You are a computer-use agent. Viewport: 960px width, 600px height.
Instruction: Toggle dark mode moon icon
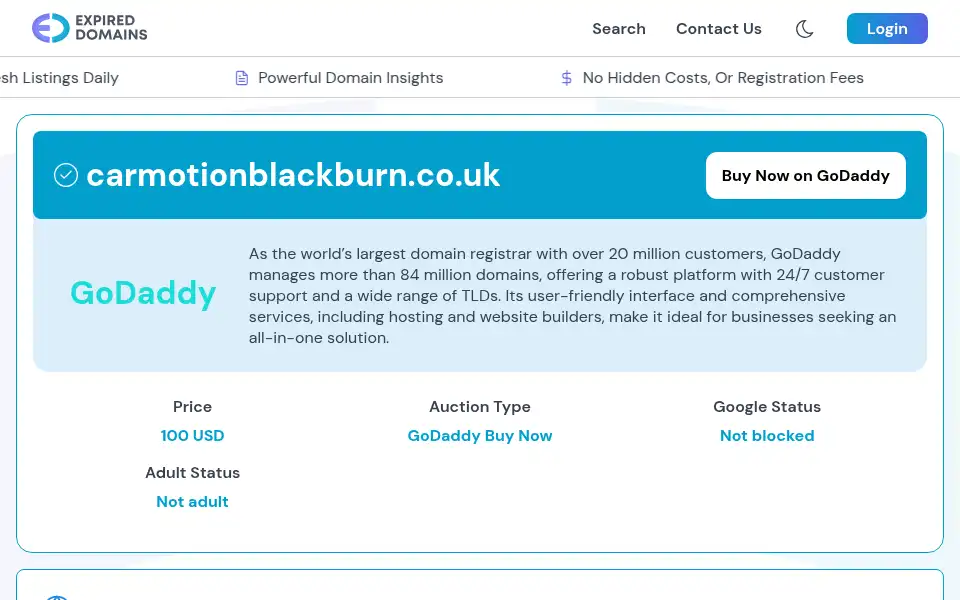(804, 29)
